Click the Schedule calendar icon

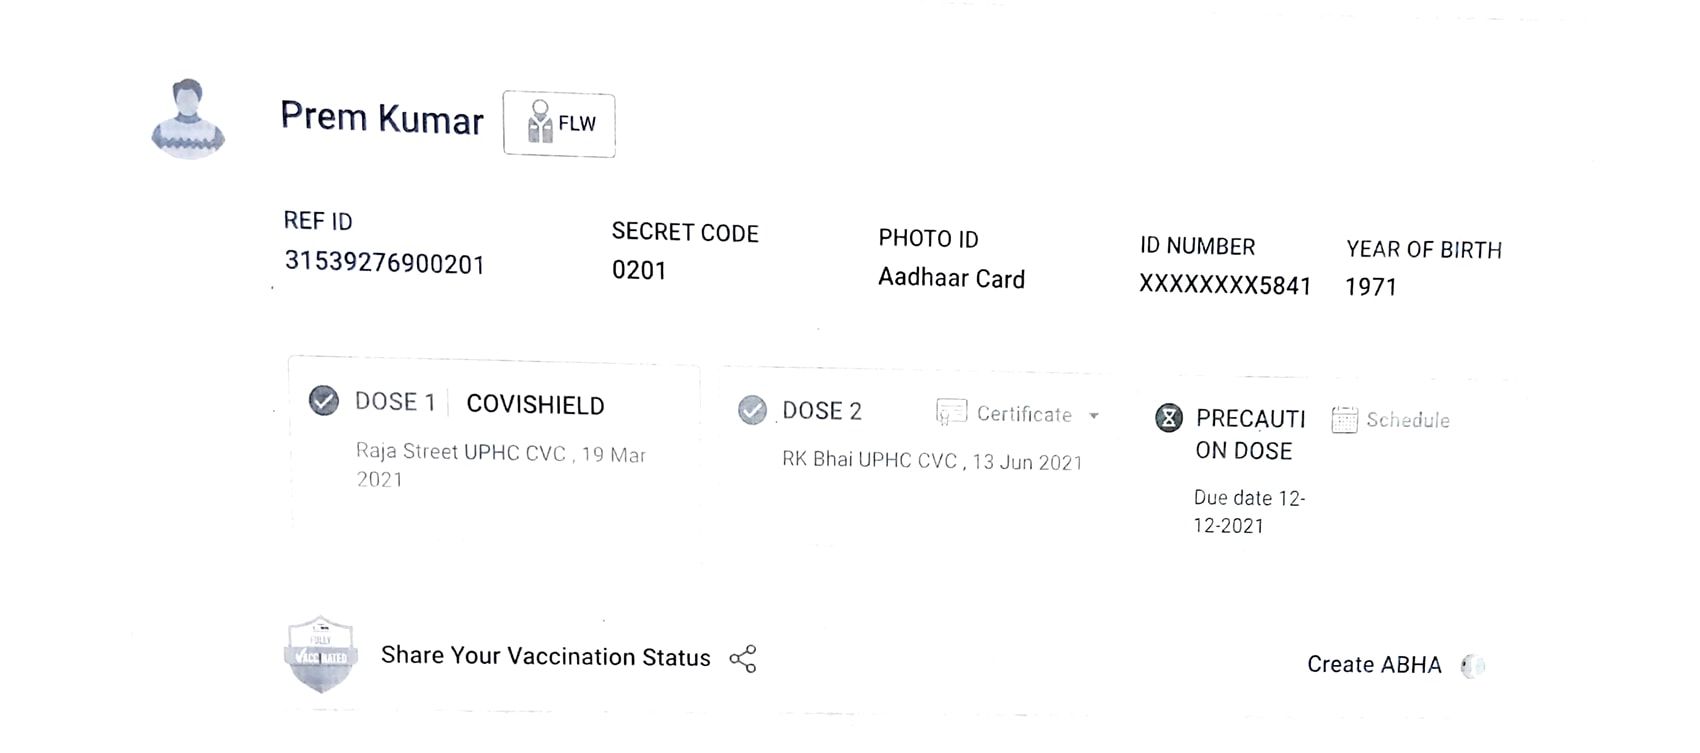(1344, 420)
